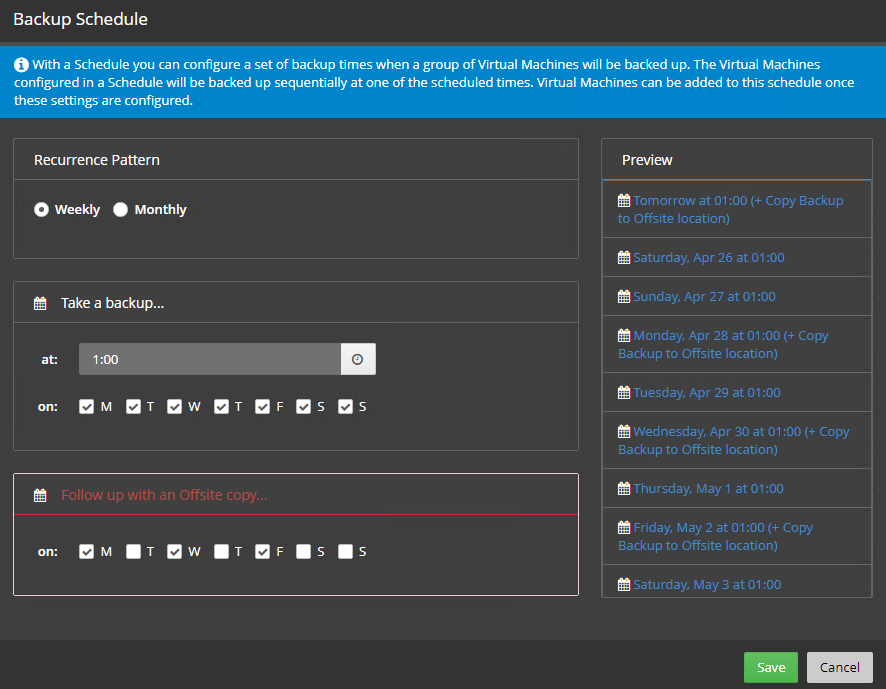Save the backup schedule
The height and width of the screenshot is (689, 886).
click(x=770, y=667)
